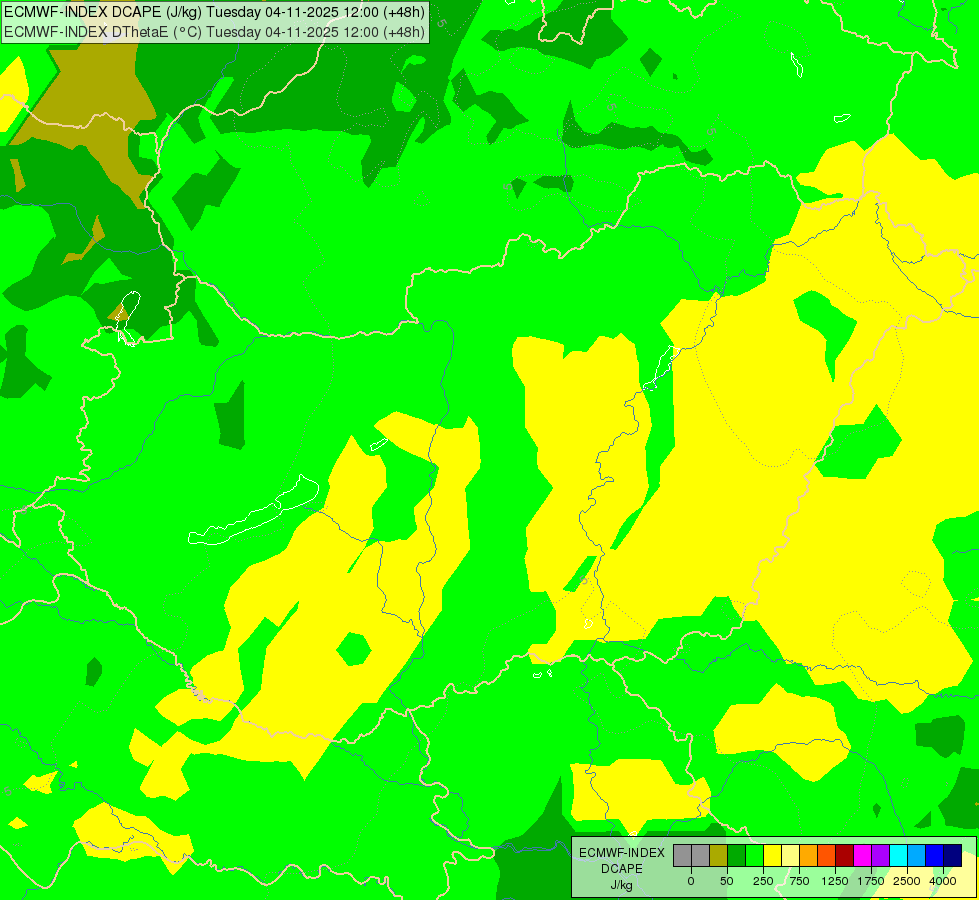This screenshot has width=979, height=900.
Task: Click the legend label 1750
Action: point(871,881)
